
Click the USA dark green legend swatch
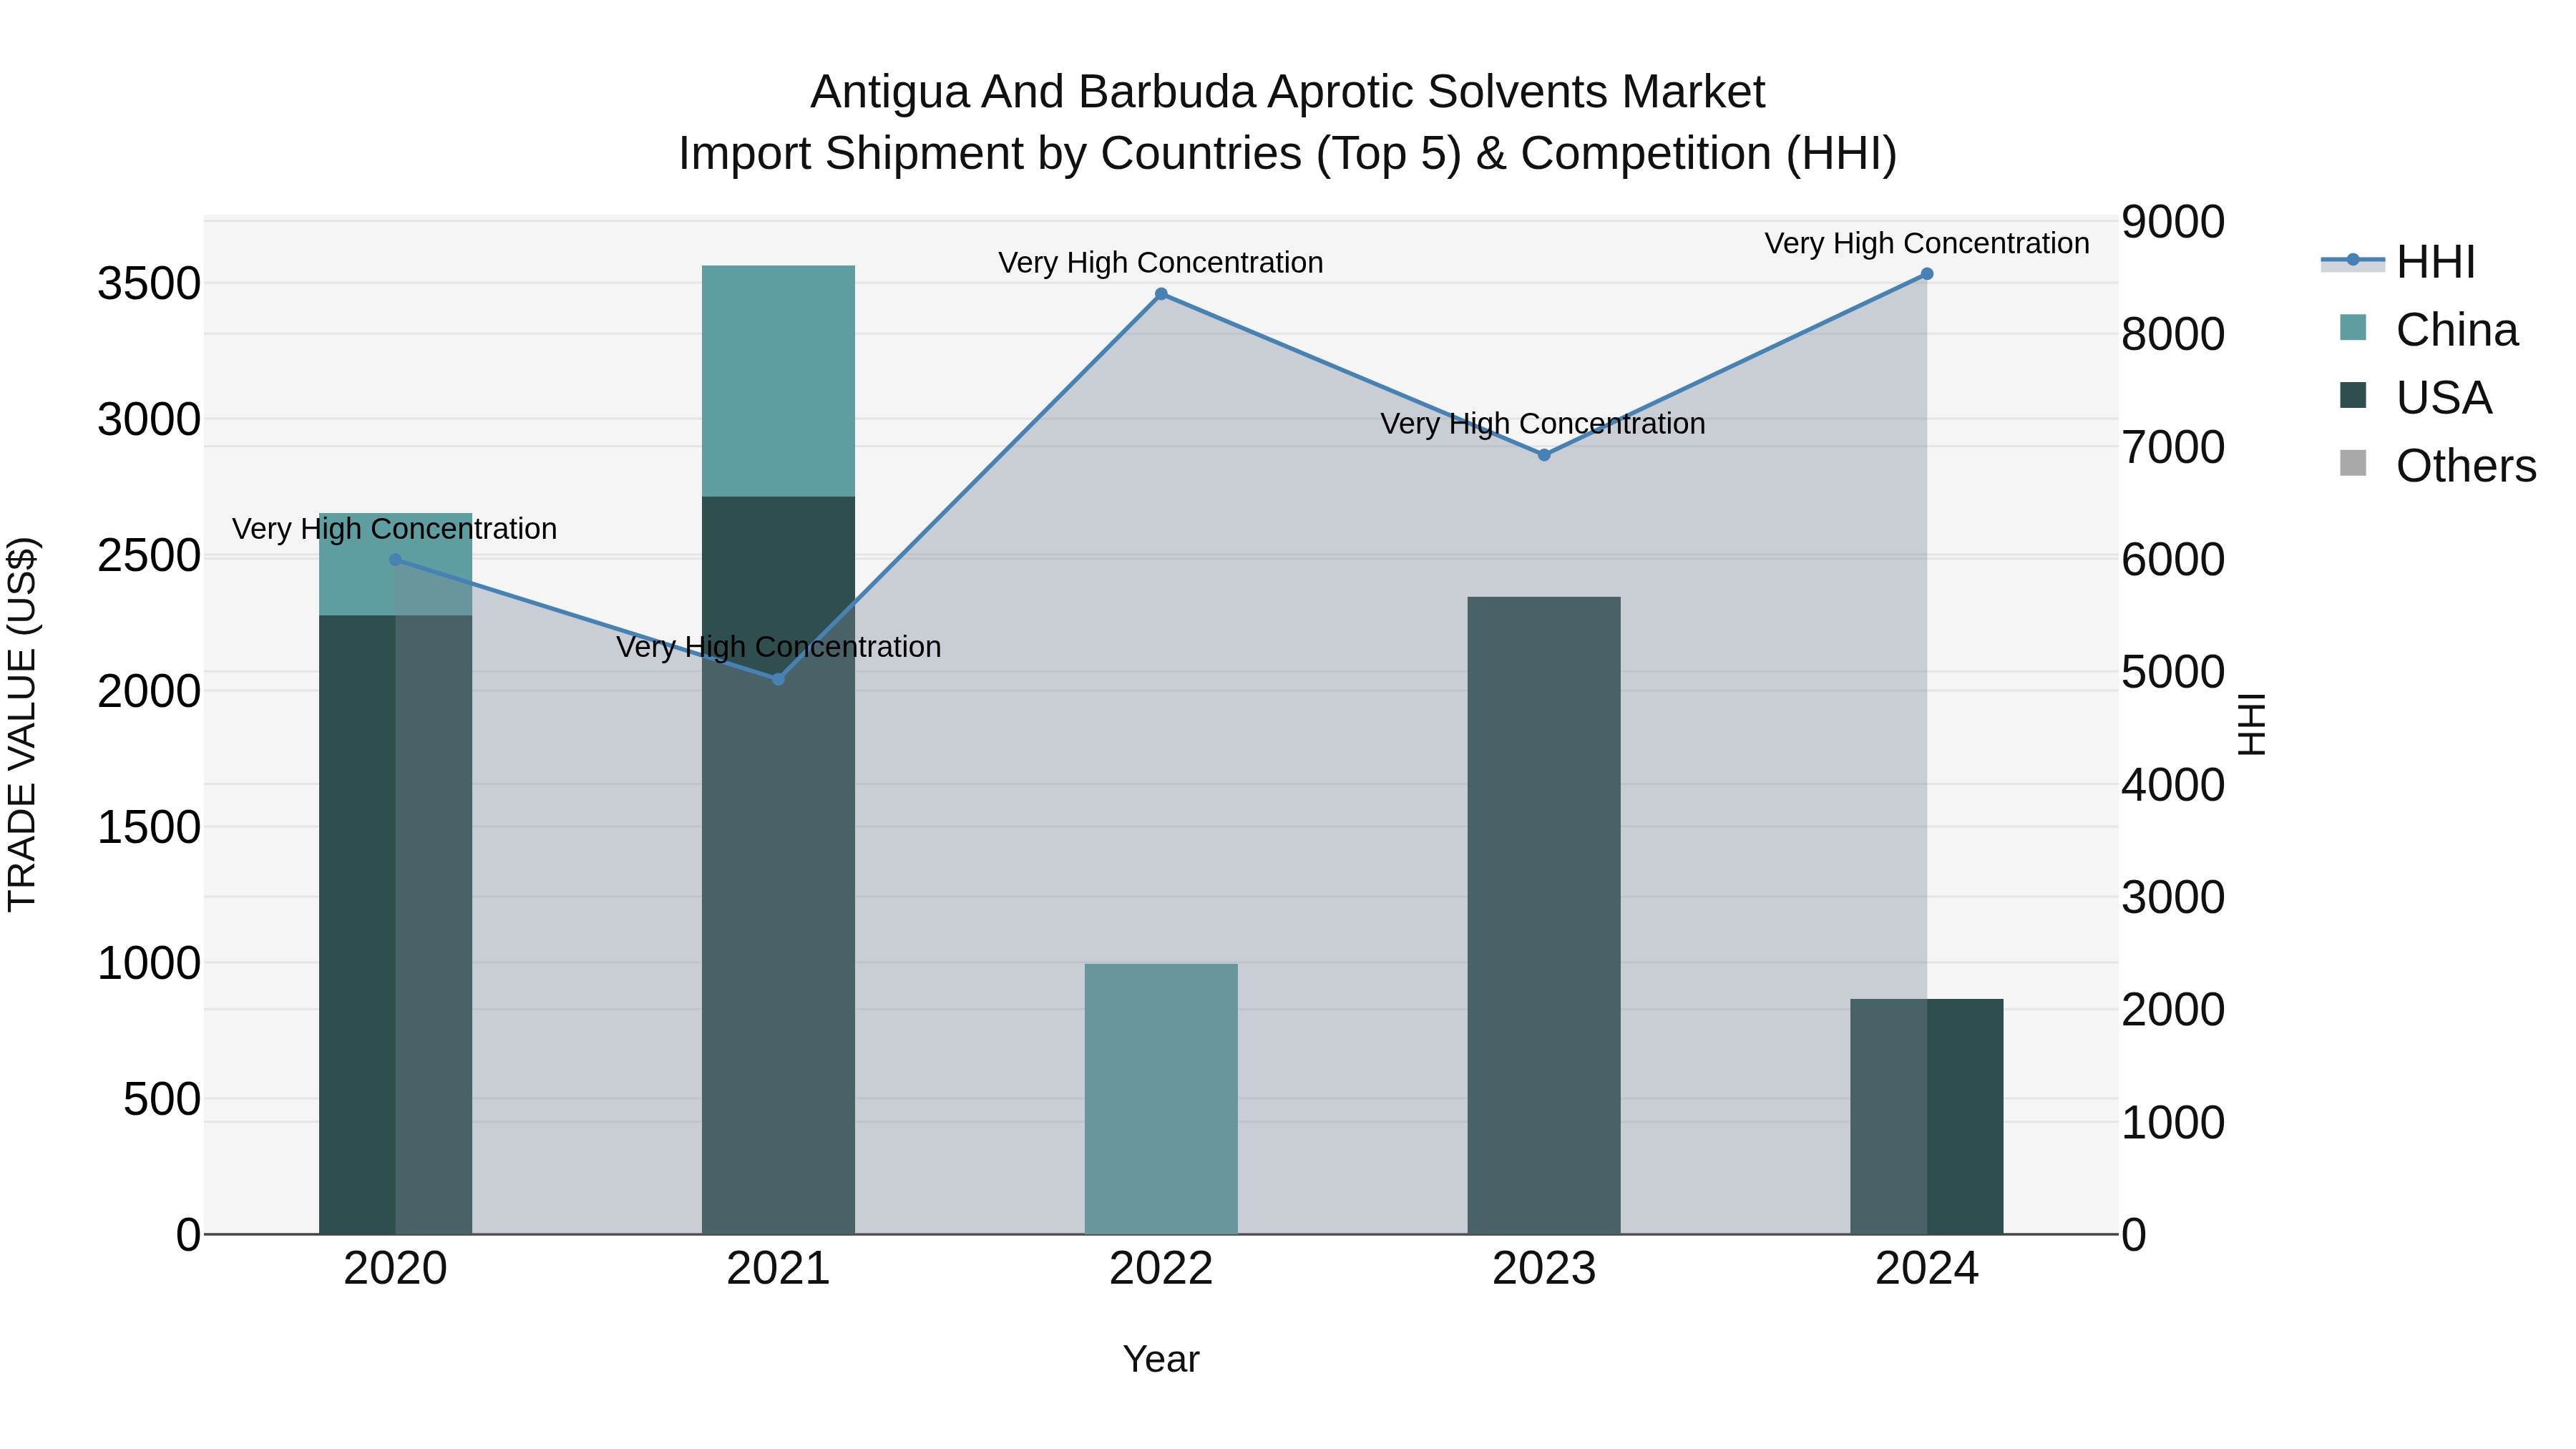tap(2353, 395)
